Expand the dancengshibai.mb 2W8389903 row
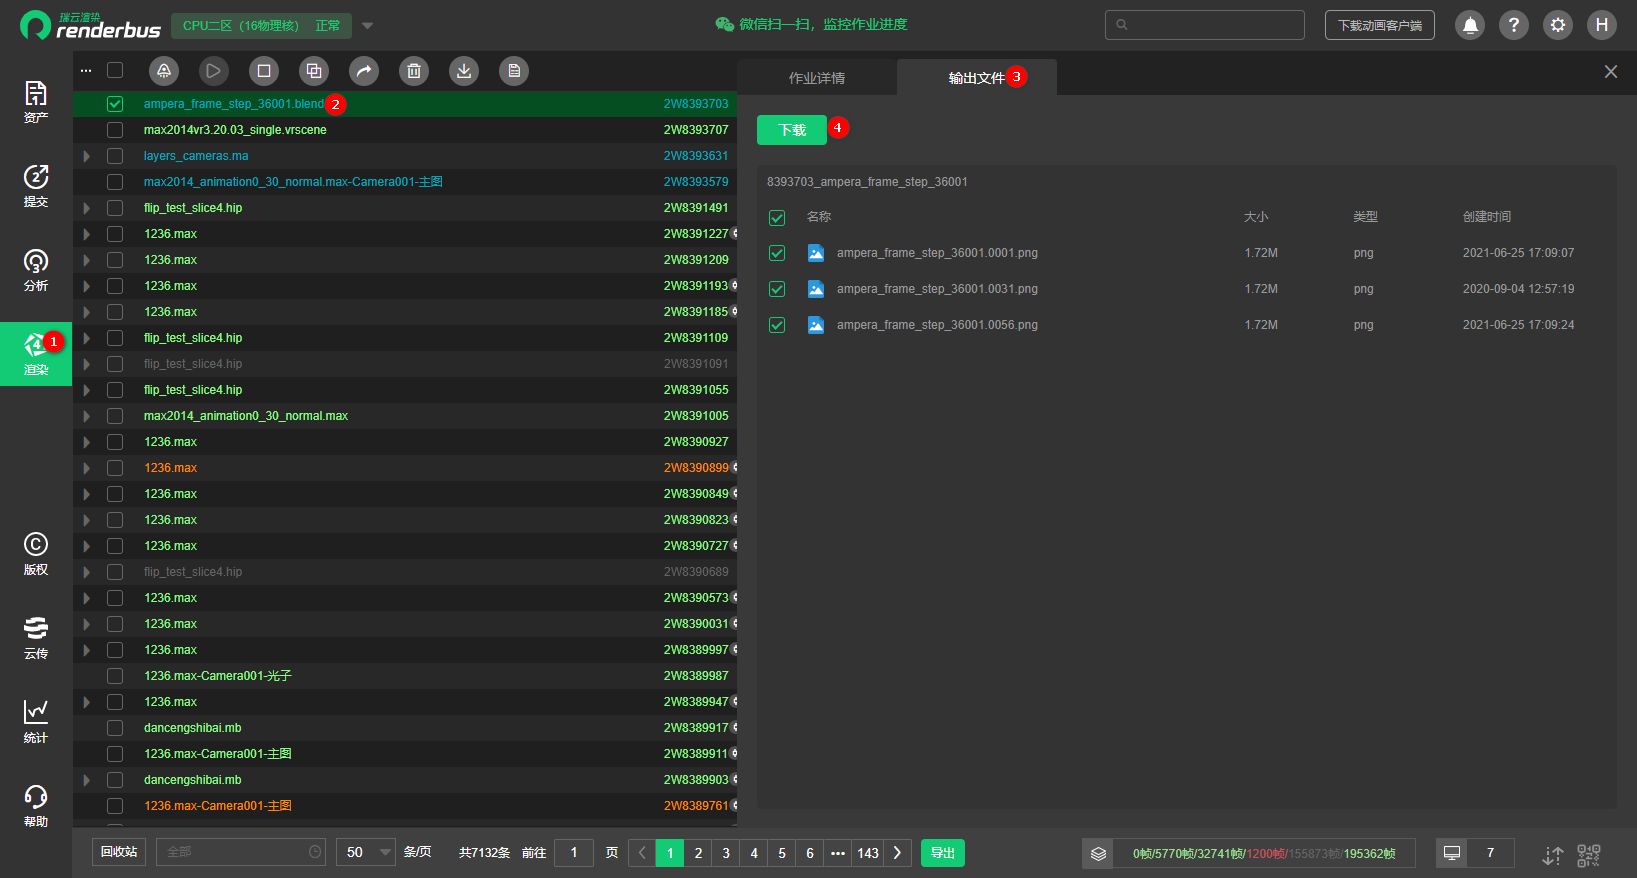The image size is (1637, 878). click(x=87, y=780)
